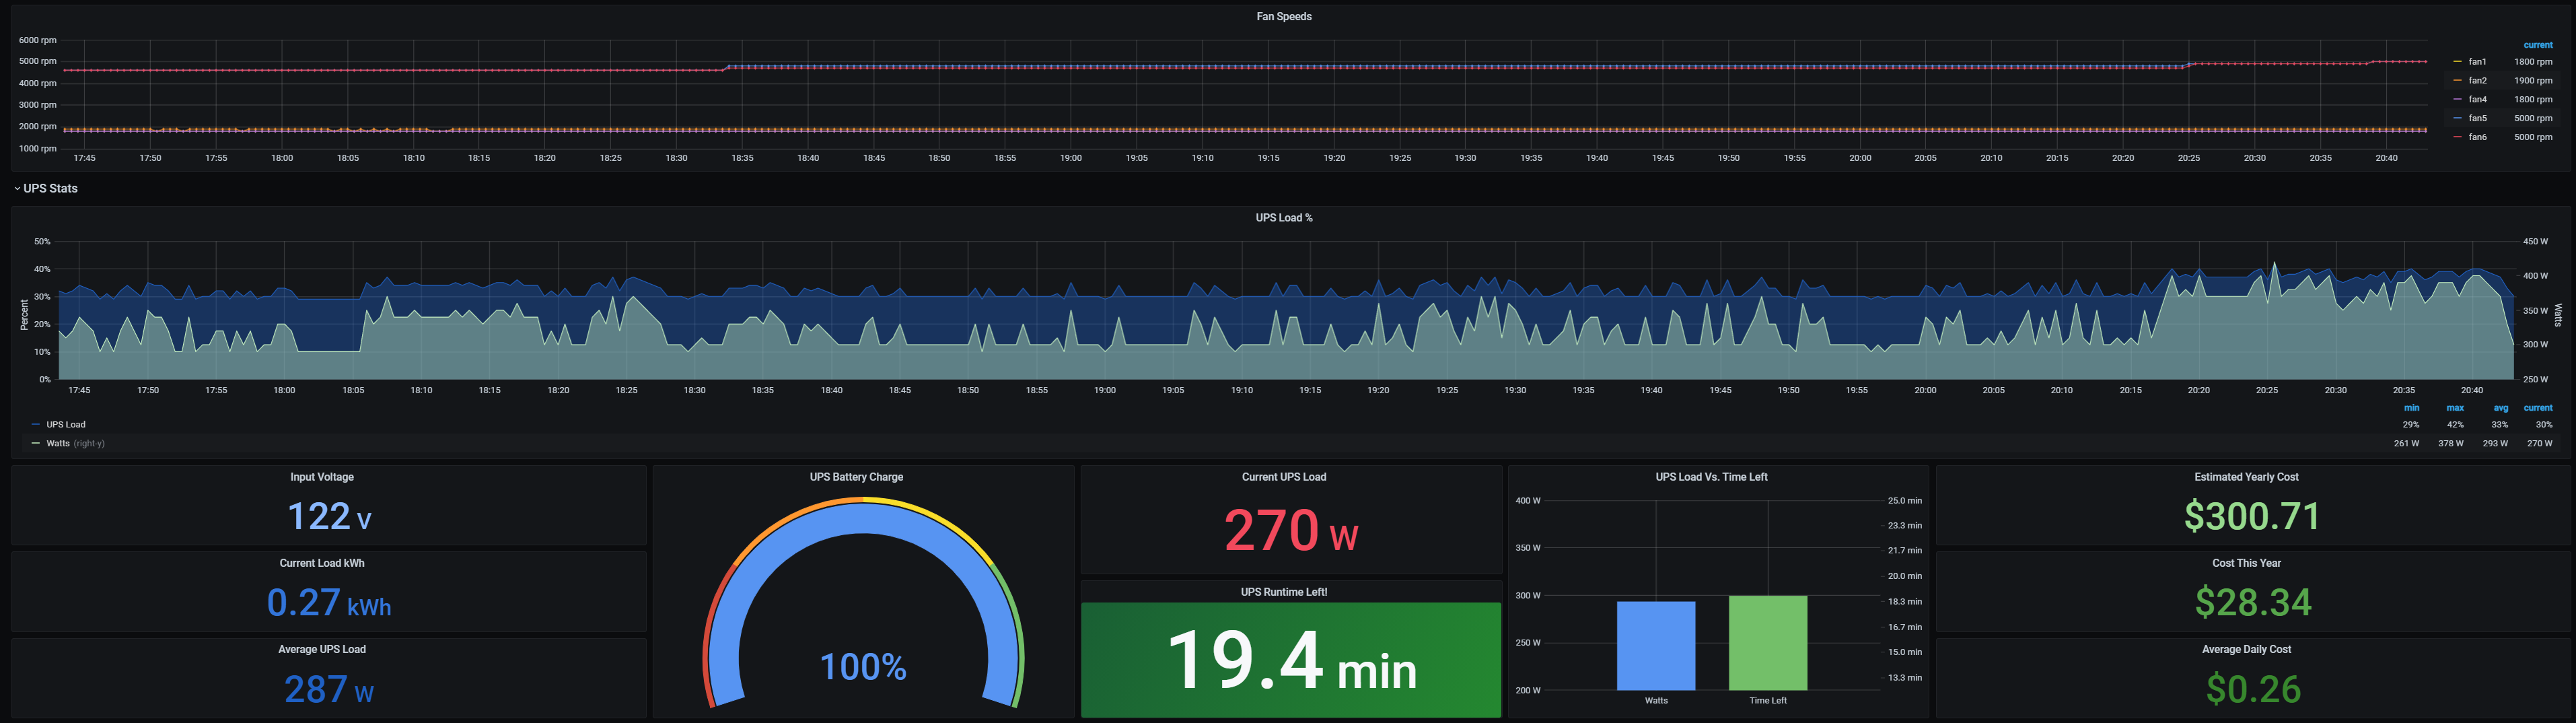The width and height of the screenshot is (2576, 723).
Task: Isolate the fan5 series label
Action: (2476, 119)
